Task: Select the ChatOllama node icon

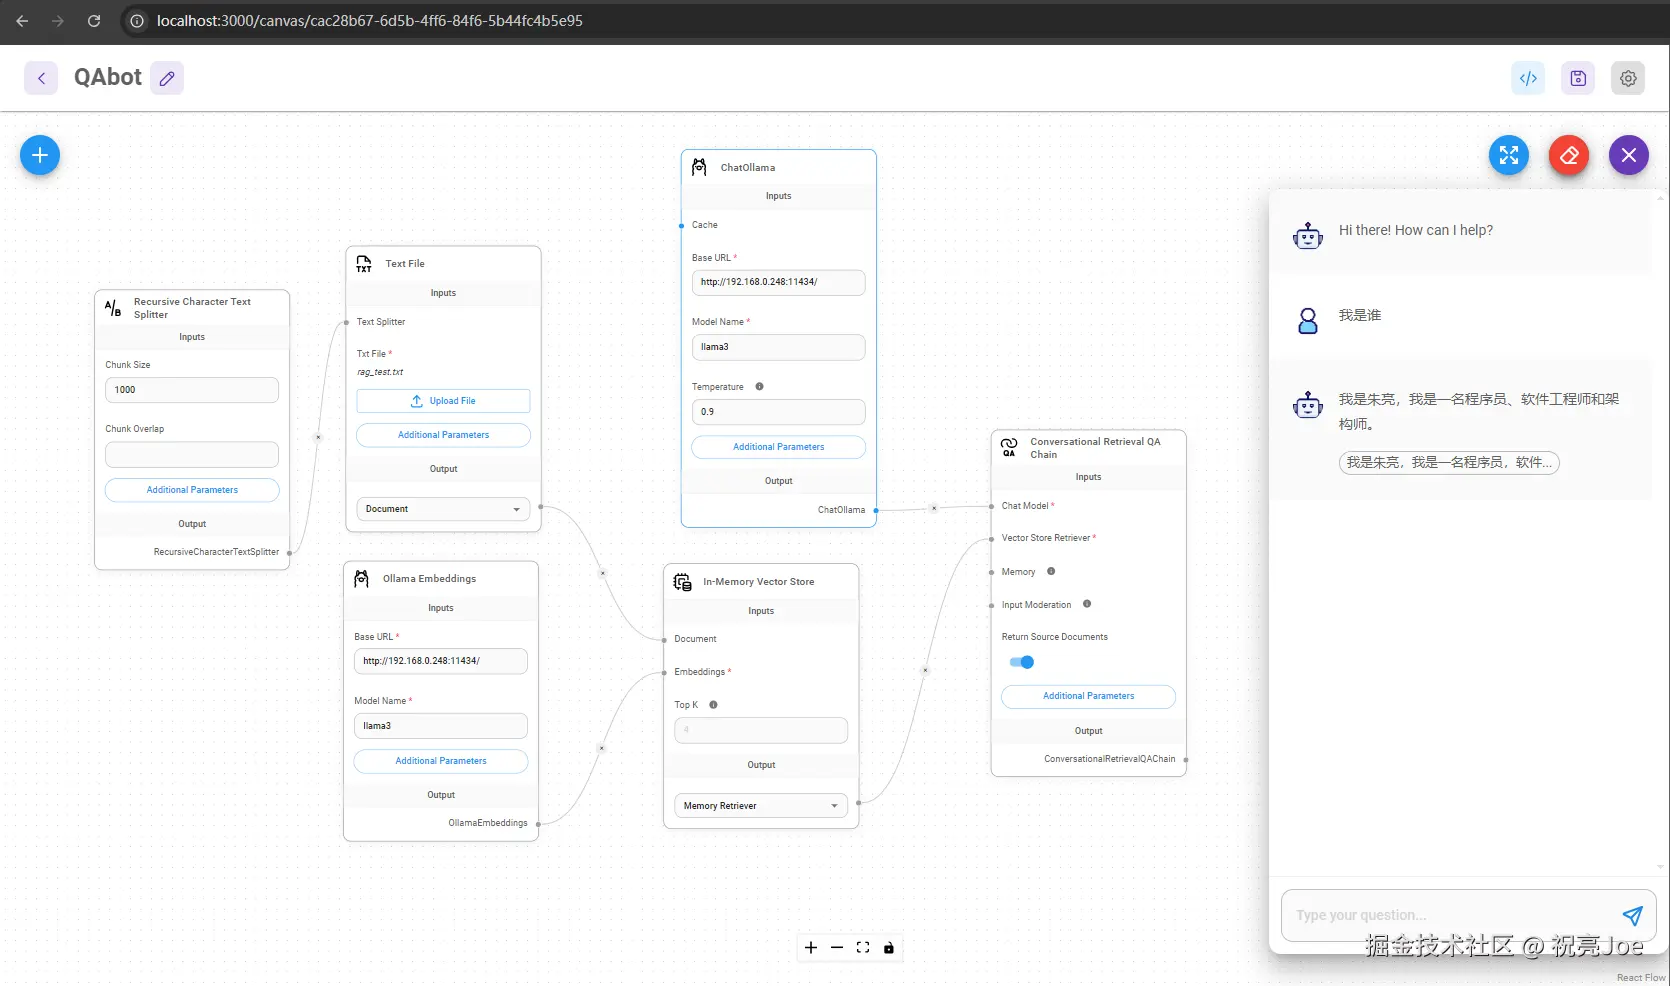Action: tap(700, 167)
